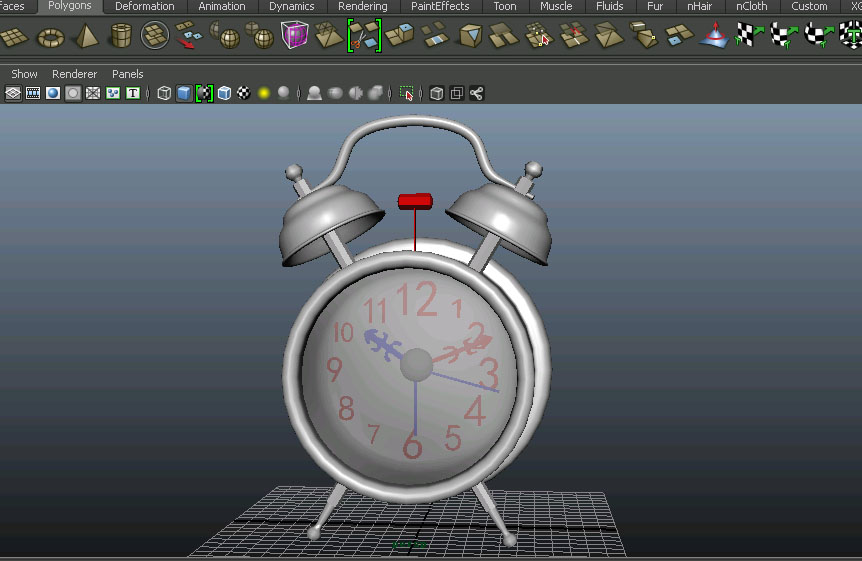Switch to the Rendering shelf tab
The image size is (862, 561).
pyautogui.click(x=362, y=6)
